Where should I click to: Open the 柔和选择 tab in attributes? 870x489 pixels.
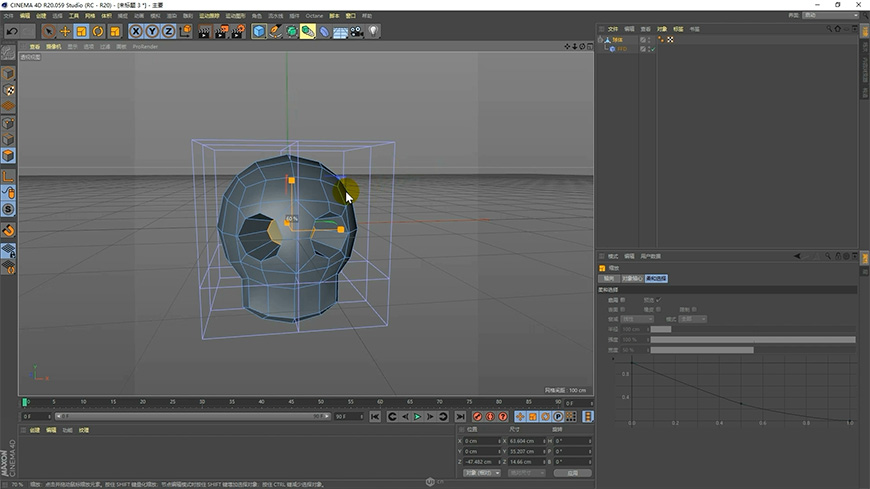click(x=656, y=278)
